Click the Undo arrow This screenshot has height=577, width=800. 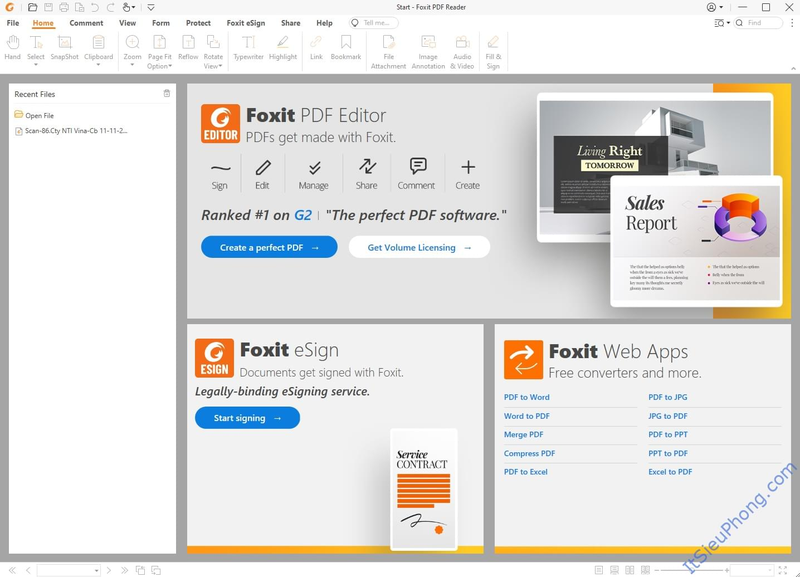click(x=95, y=7)
